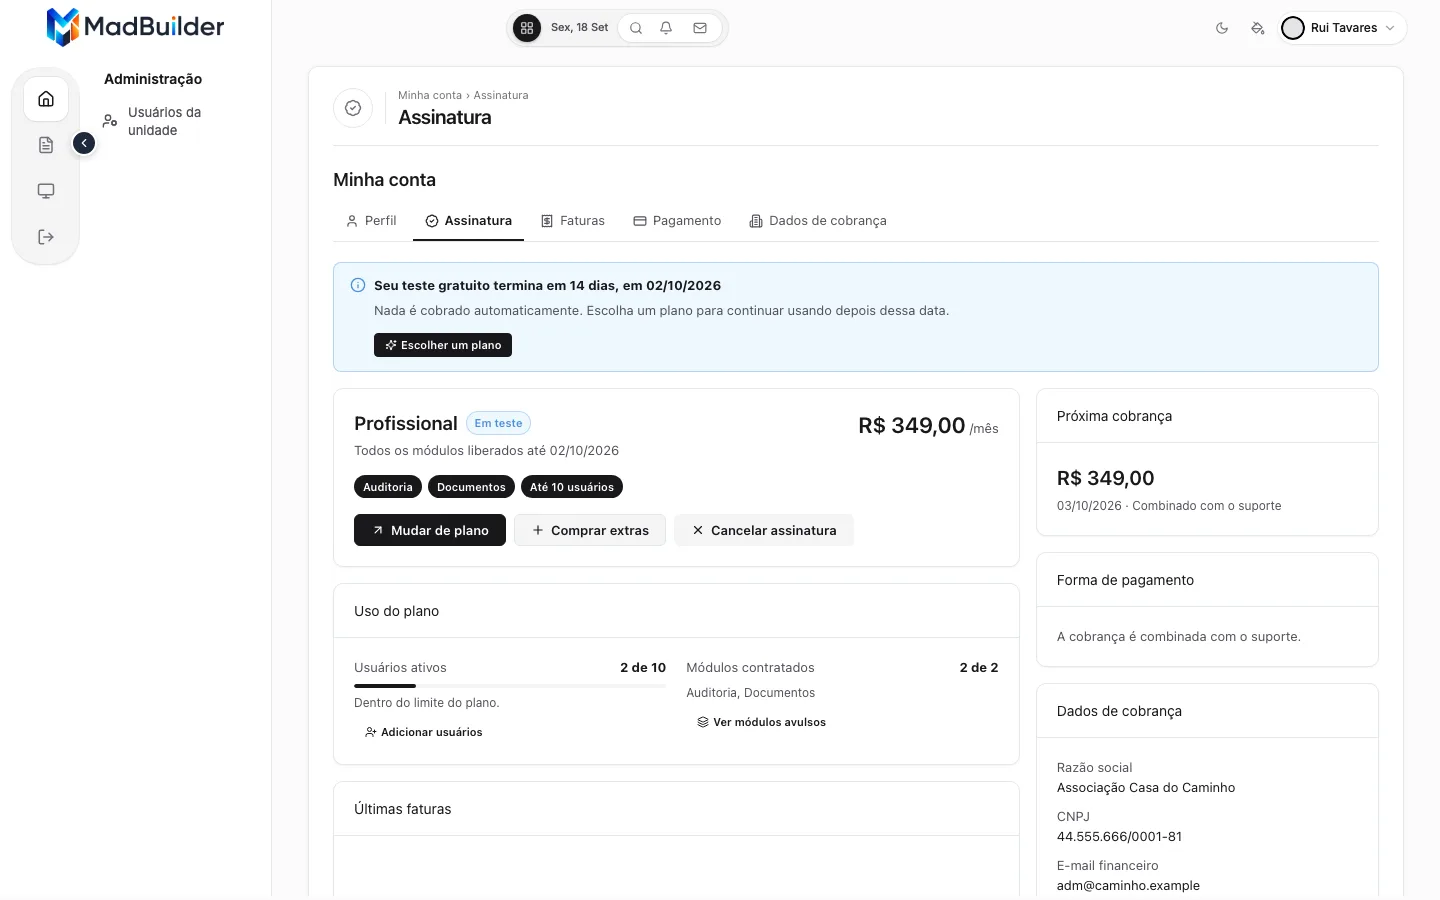Image resolution: width=1440 pixels, height=900 pixels.
Task: Click the logout icon in sidebar
Action: 46,237
